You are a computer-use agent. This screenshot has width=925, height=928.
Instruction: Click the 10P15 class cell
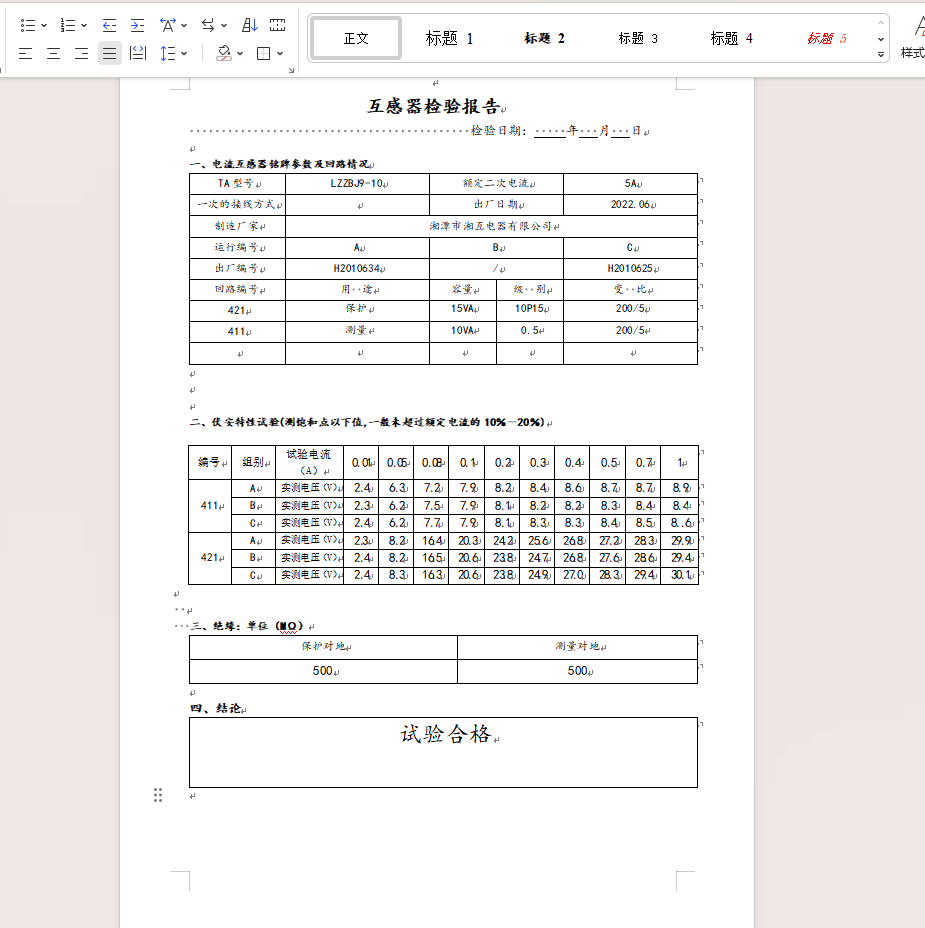[530, 309]
